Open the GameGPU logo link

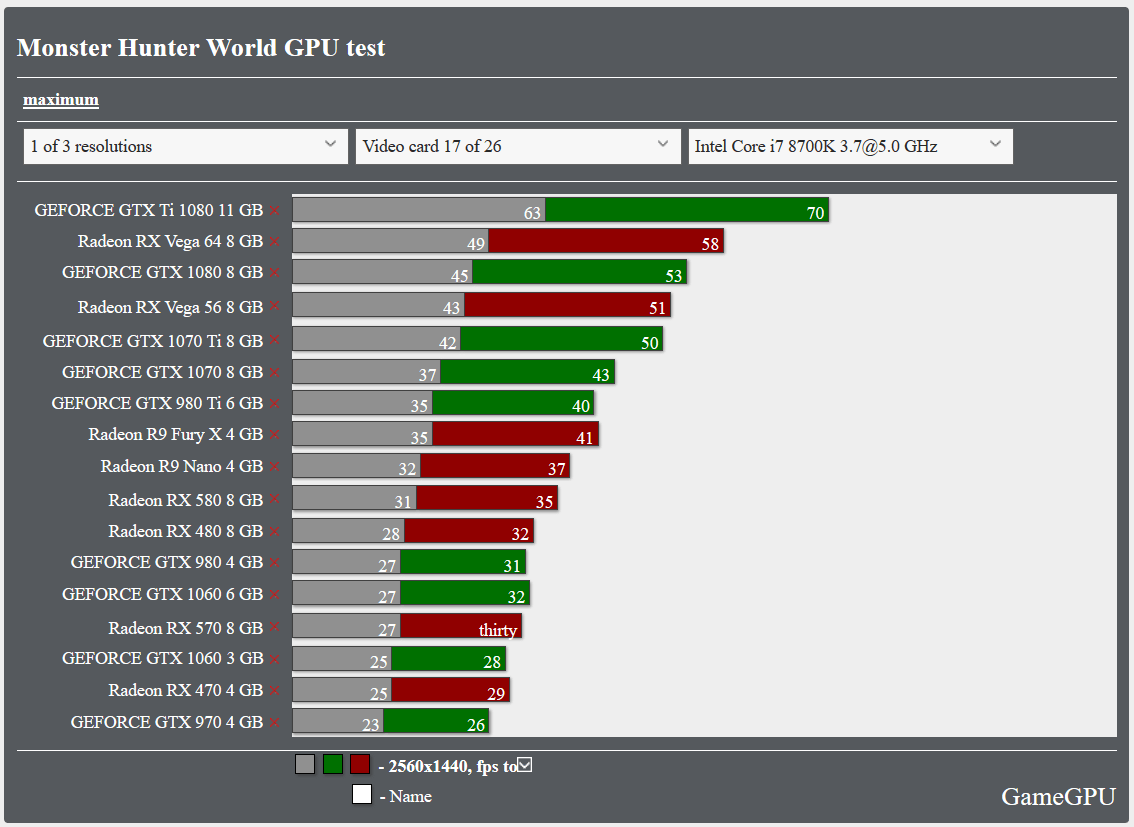point(1058,796)
